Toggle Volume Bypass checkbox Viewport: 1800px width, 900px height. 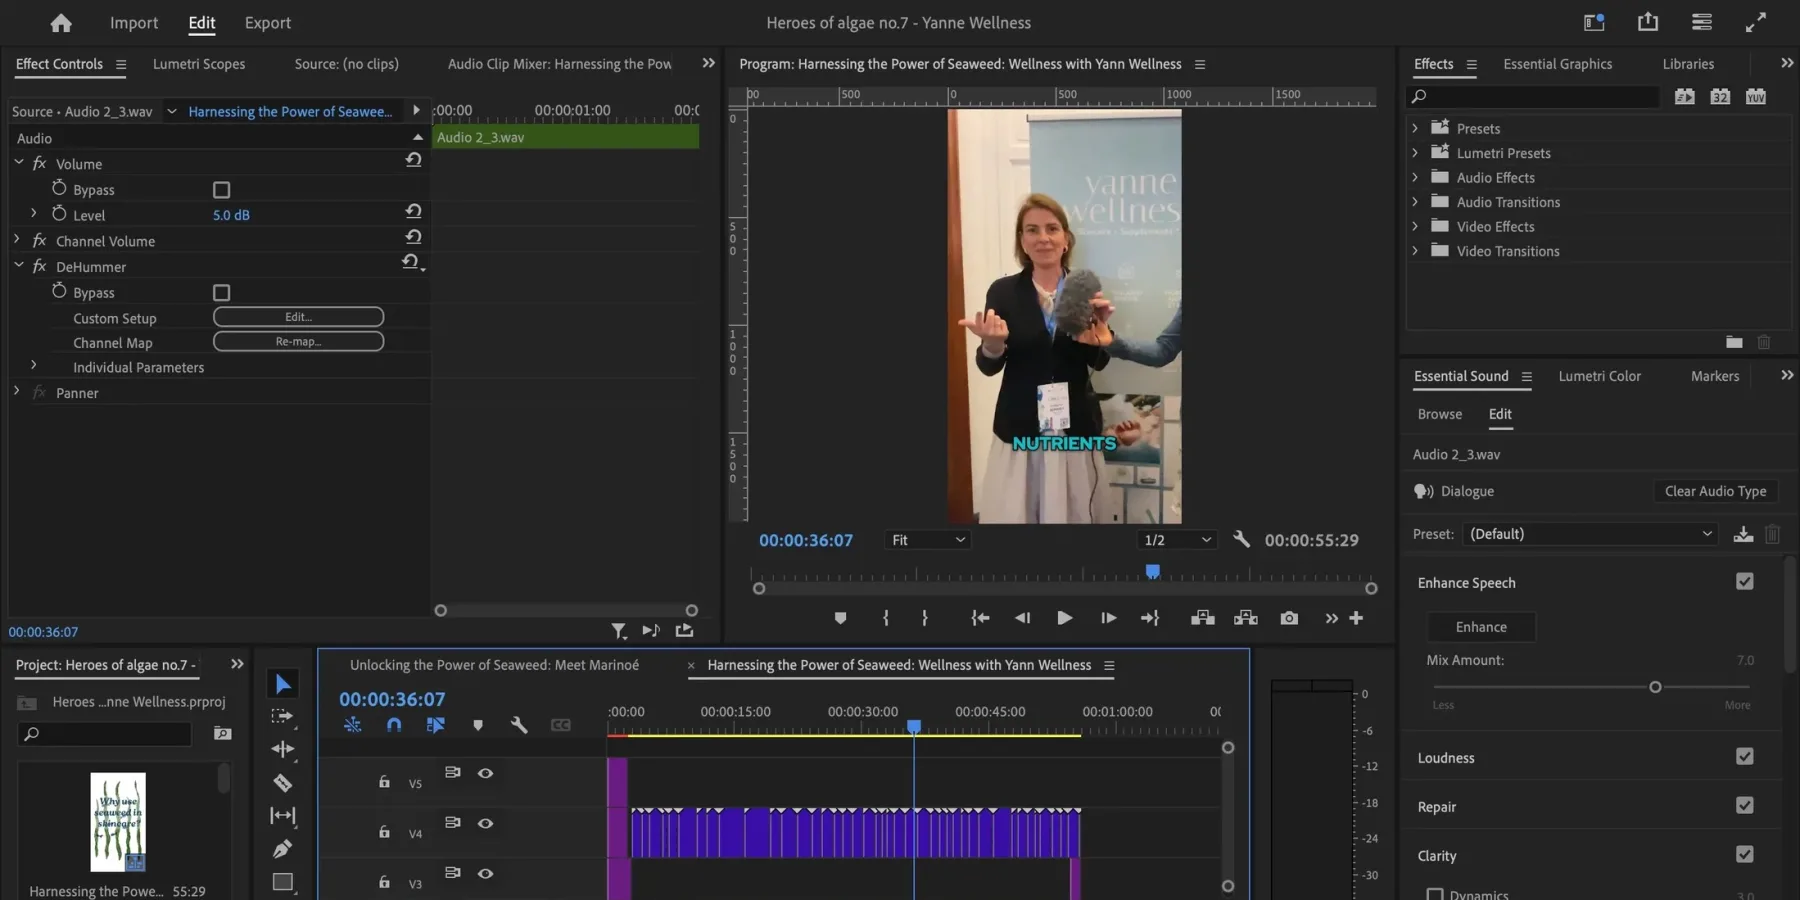click(222, 190)
